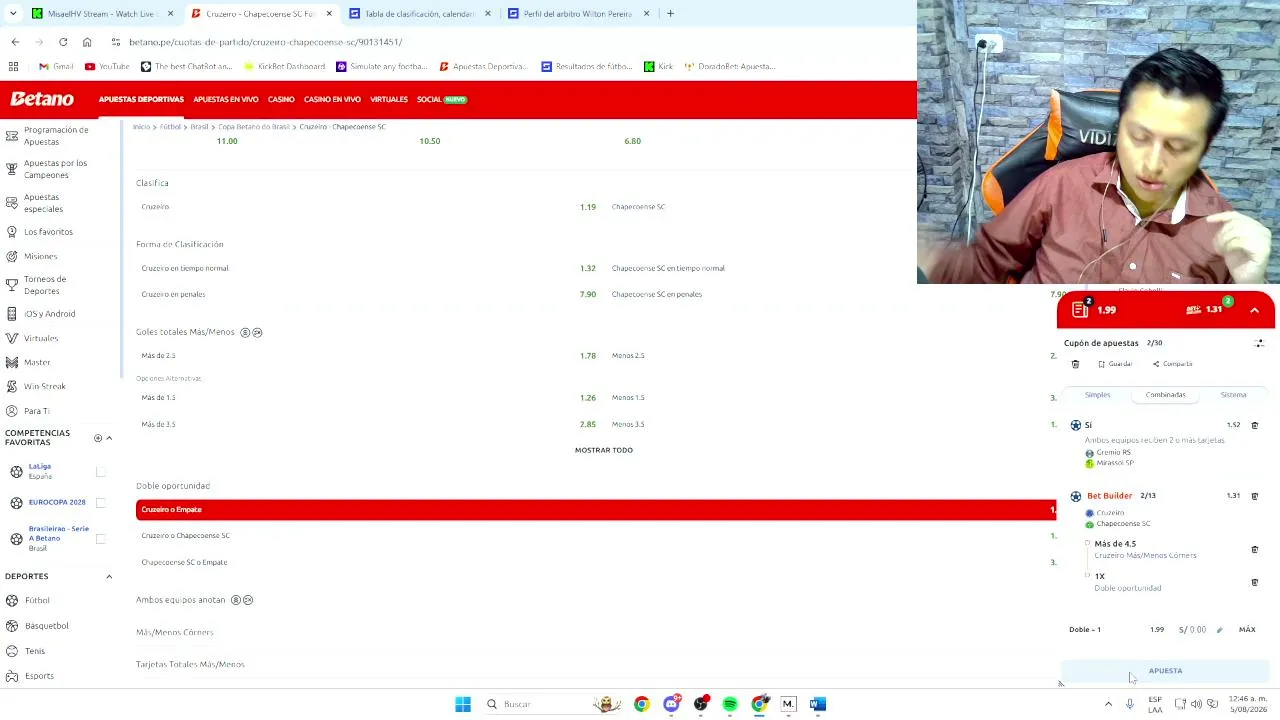This screenshot has width=1280, height=720.
Task: Click the stake amount input field
Action: 1192,630
